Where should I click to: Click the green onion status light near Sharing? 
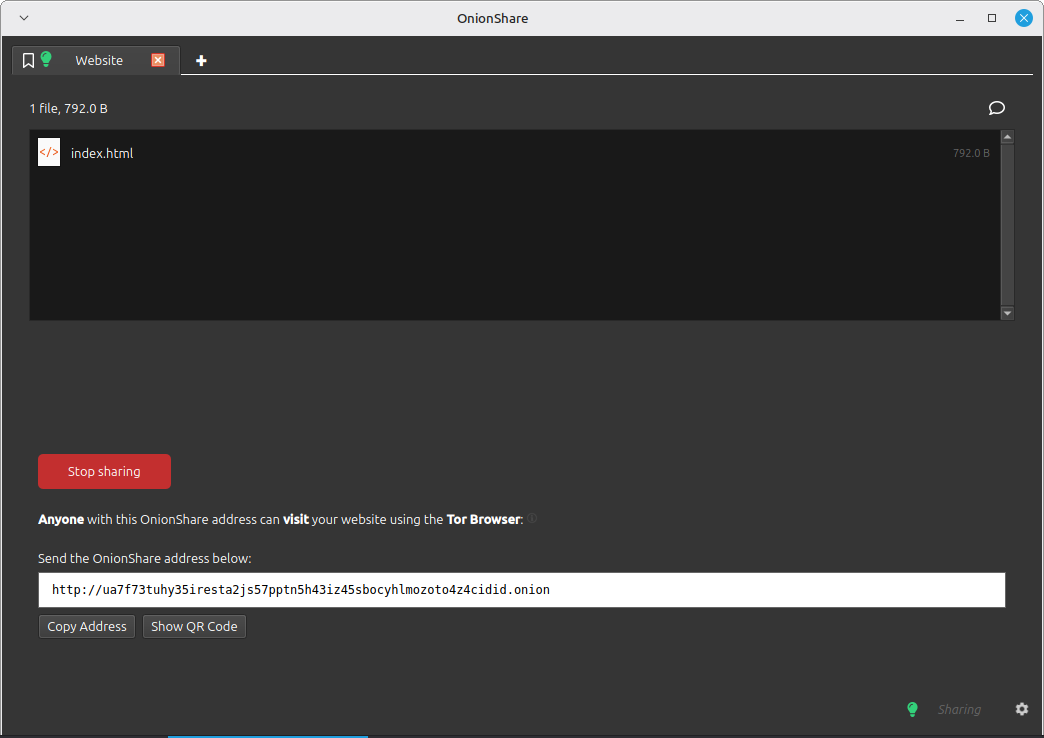tap(911, 709)
